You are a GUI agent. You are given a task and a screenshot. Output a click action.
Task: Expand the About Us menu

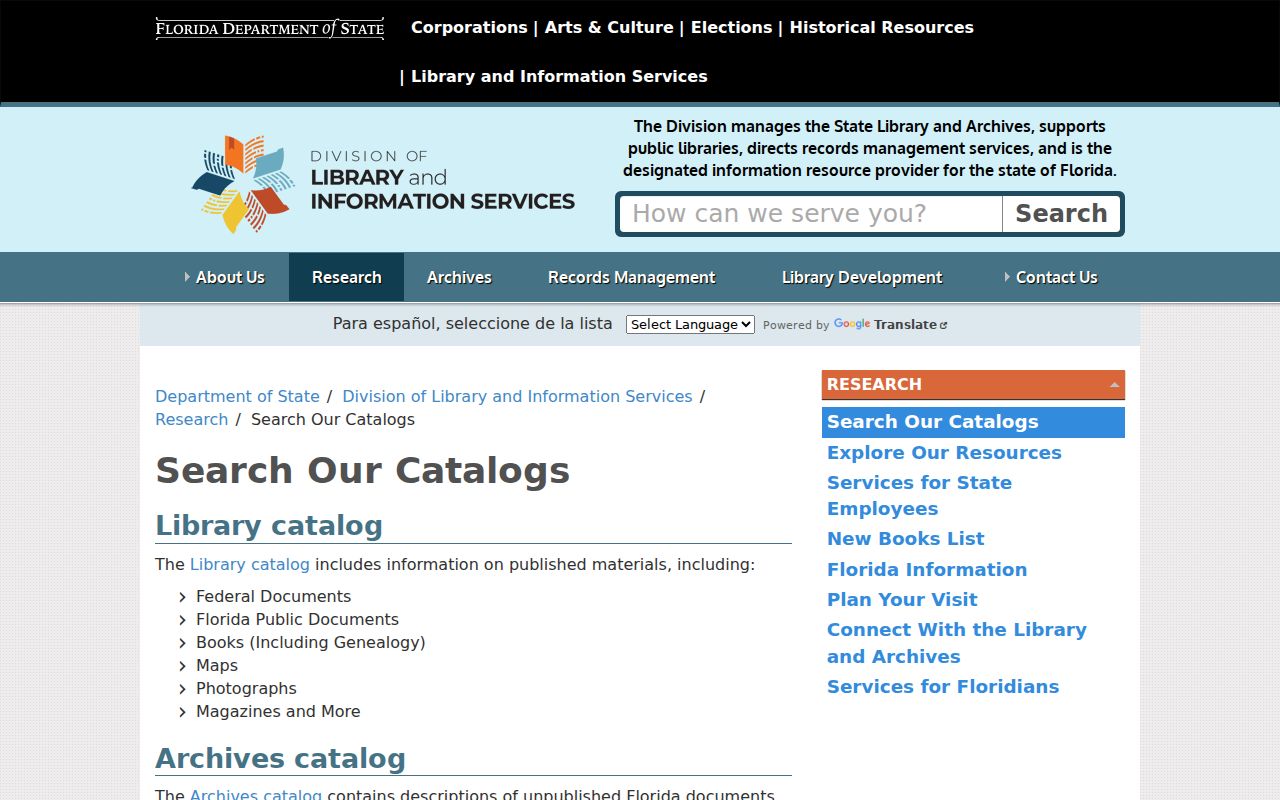tap(225, 277)
